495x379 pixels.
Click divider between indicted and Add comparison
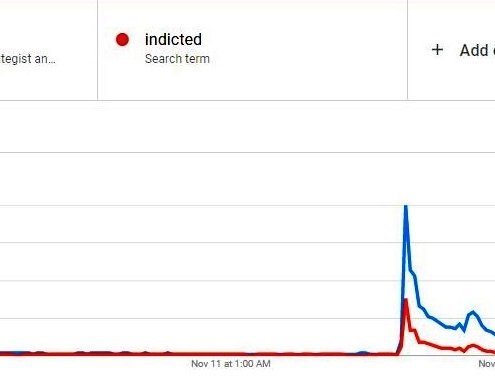(407, 50)
